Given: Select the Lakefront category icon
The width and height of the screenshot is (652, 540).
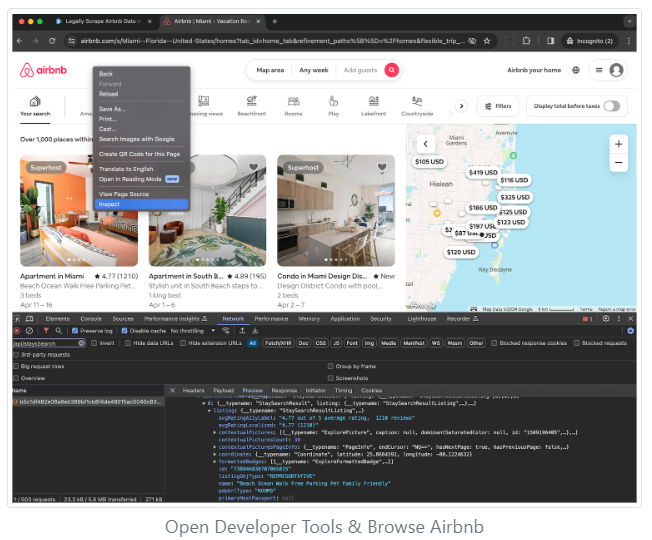Looking at the screenshot, I should (x=373, y=106).
